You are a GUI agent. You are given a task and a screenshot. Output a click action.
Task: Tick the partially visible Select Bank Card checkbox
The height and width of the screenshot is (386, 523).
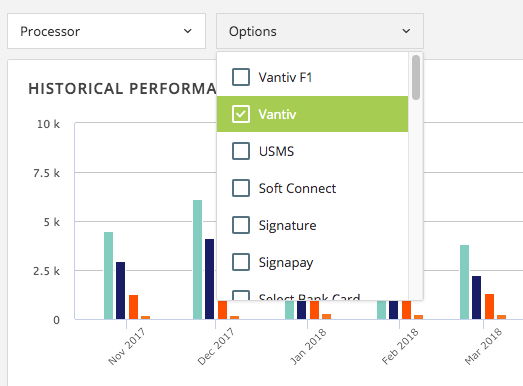pyautogui.click(x=241, y=295)
